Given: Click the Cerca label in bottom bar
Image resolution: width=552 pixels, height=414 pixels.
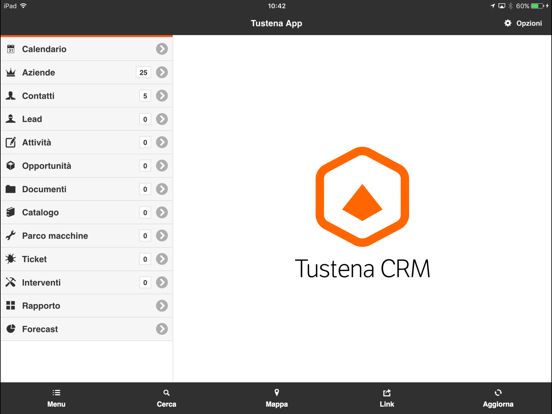Looking at the screenshot, I should coord(167,404).
